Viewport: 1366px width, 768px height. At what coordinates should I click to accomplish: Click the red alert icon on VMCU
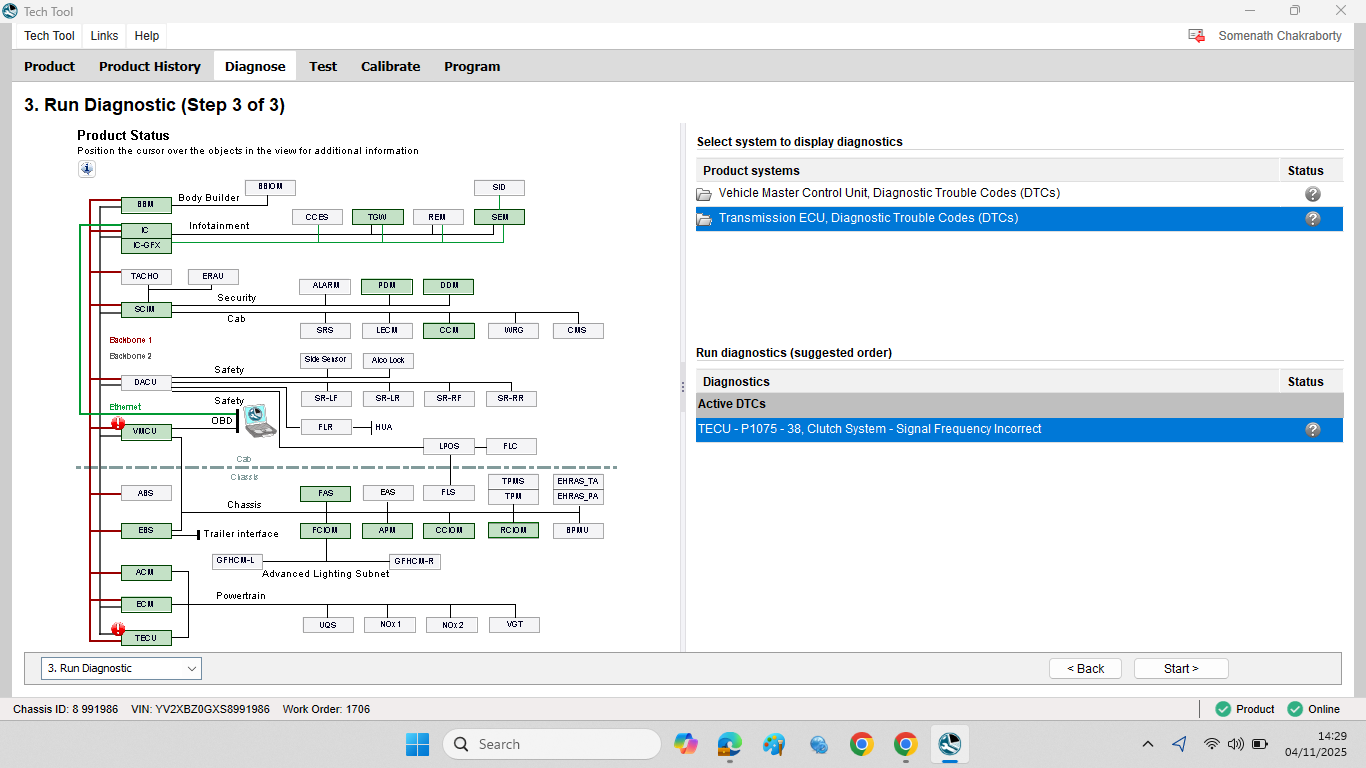point(118,424)
